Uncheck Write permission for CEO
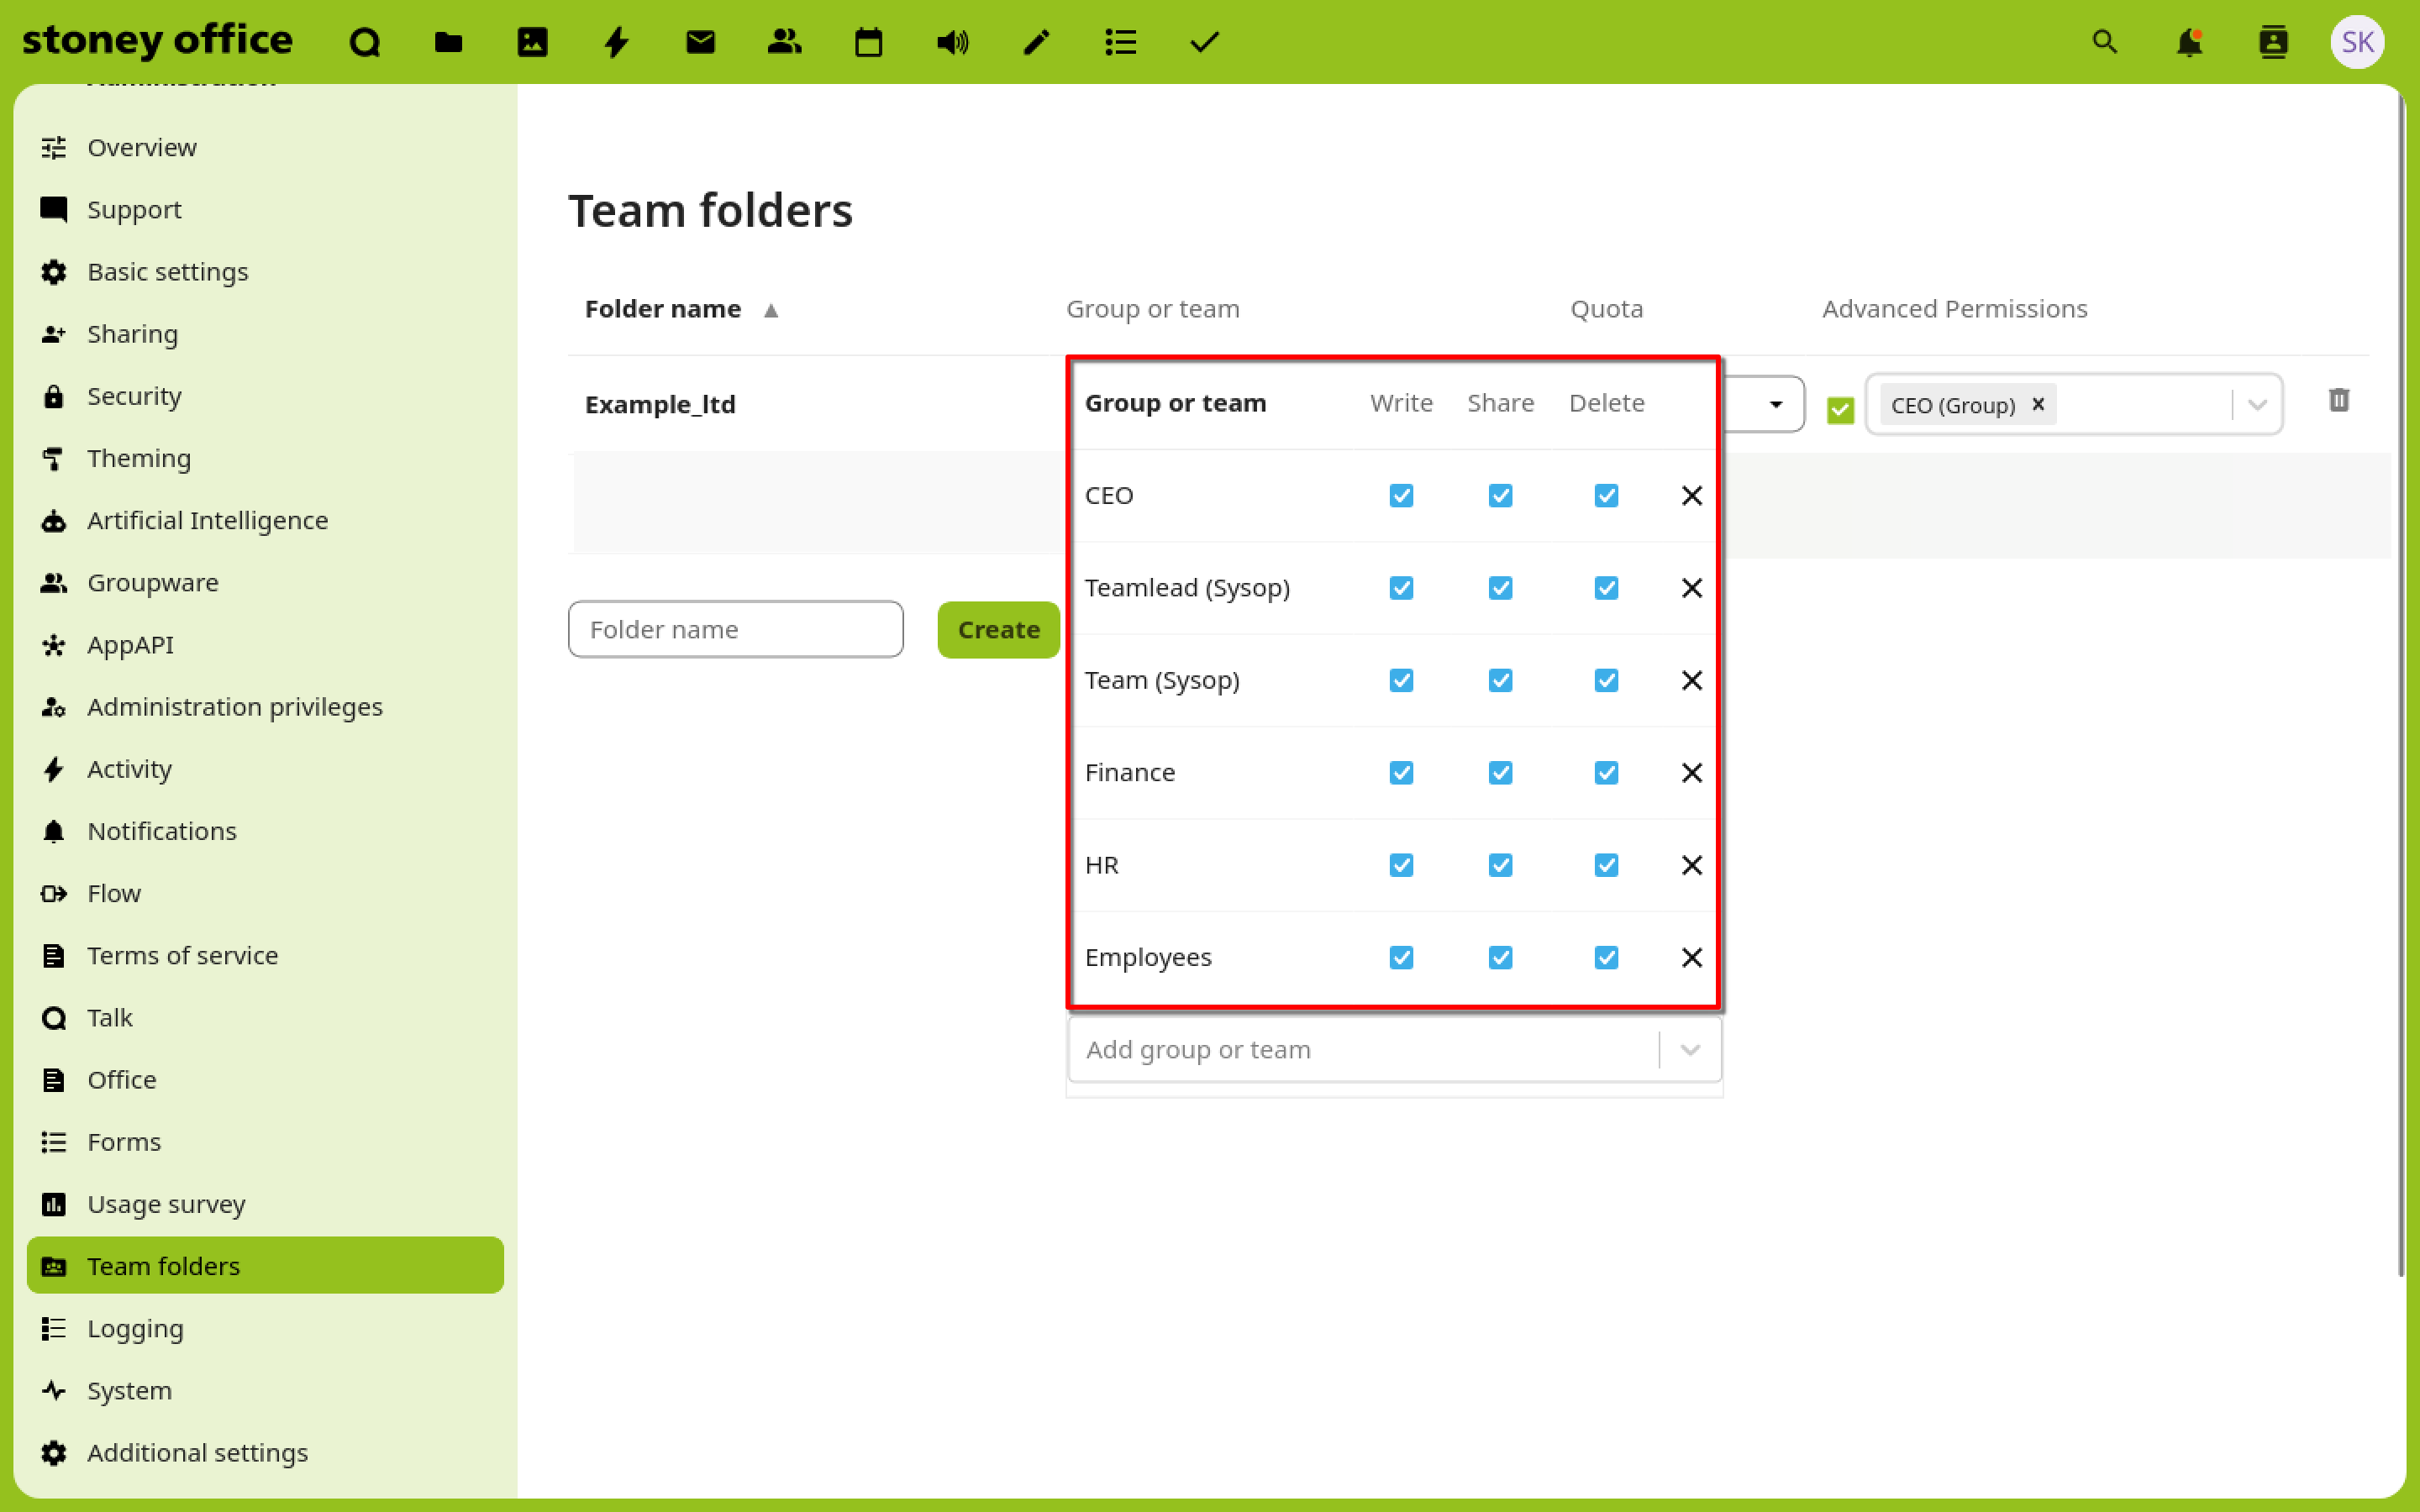 [1401, 496]
